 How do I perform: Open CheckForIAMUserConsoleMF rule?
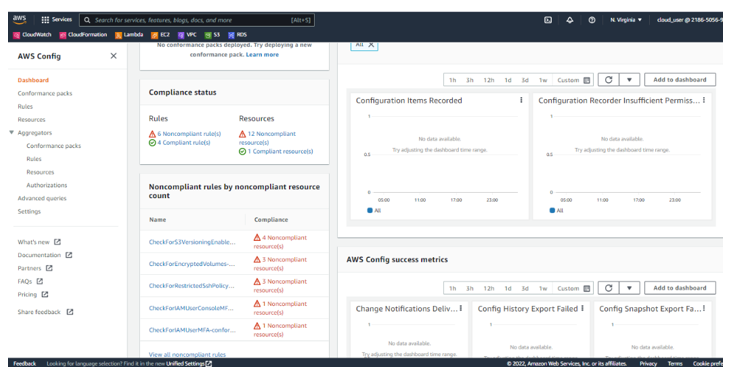pos(191,308)
